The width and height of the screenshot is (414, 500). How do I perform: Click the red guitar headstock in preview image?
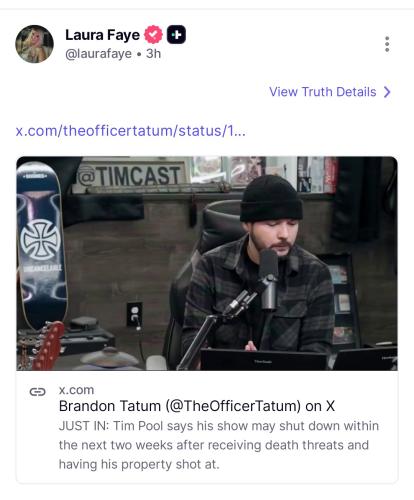click(x=48, y=345)
